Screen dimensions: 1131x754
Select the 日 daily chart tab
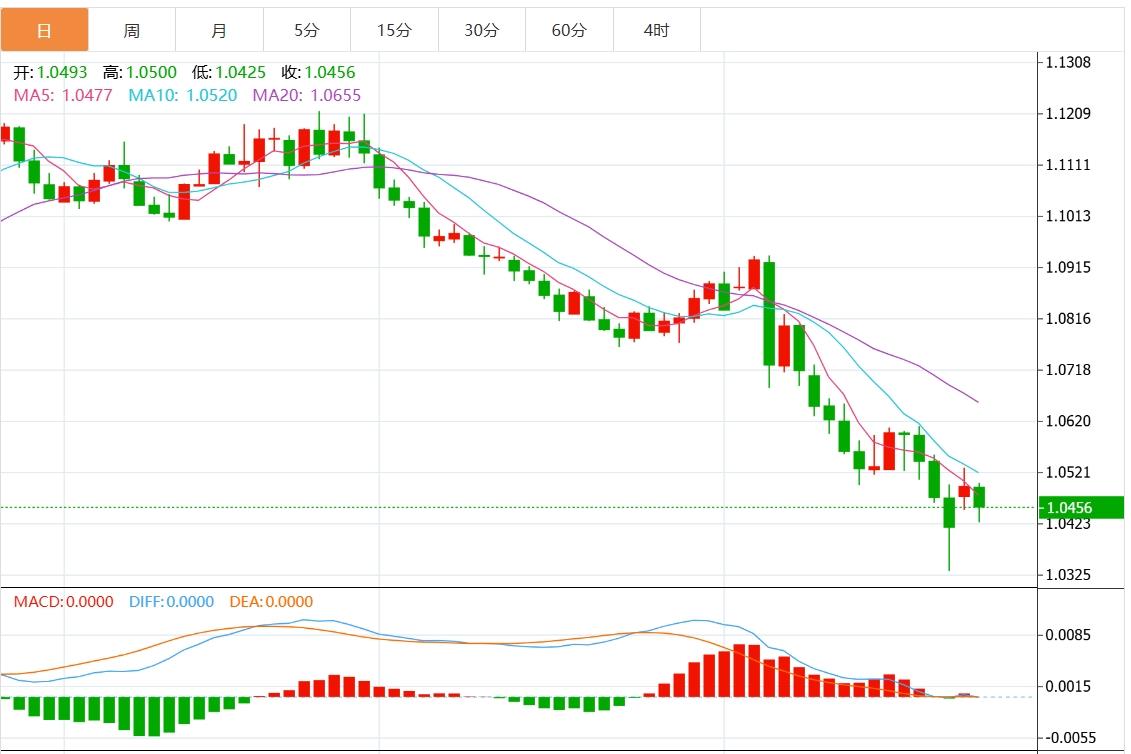[44, 30]
